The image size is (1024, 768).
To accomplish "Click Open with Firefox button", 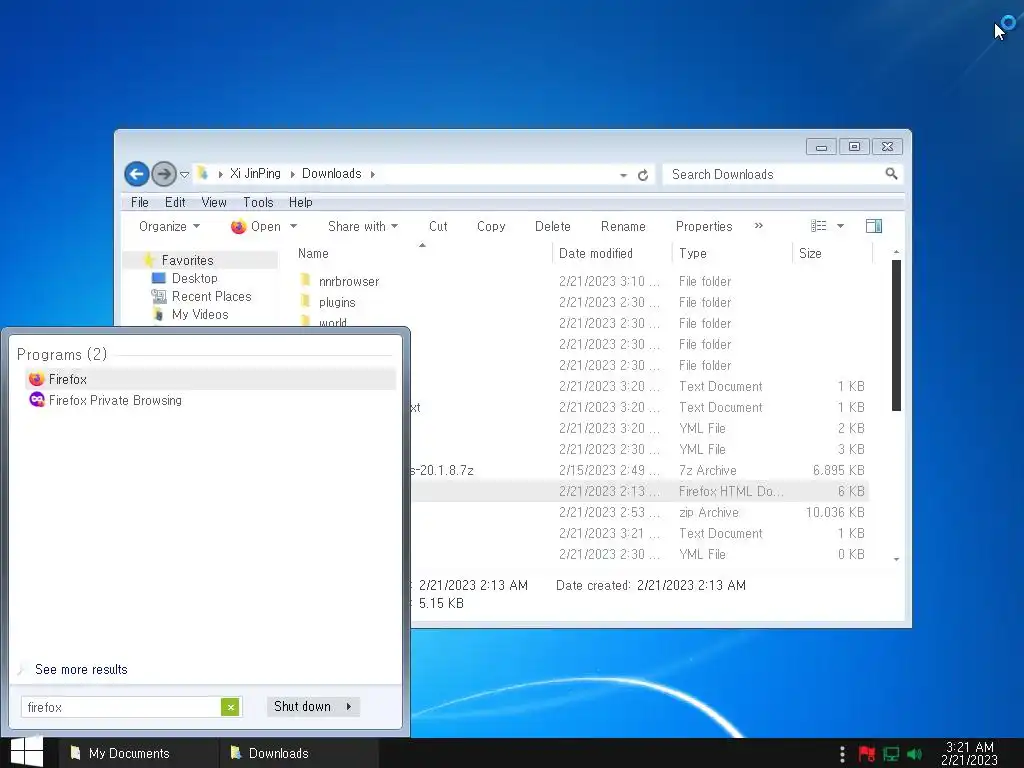I will click(256, 227).
